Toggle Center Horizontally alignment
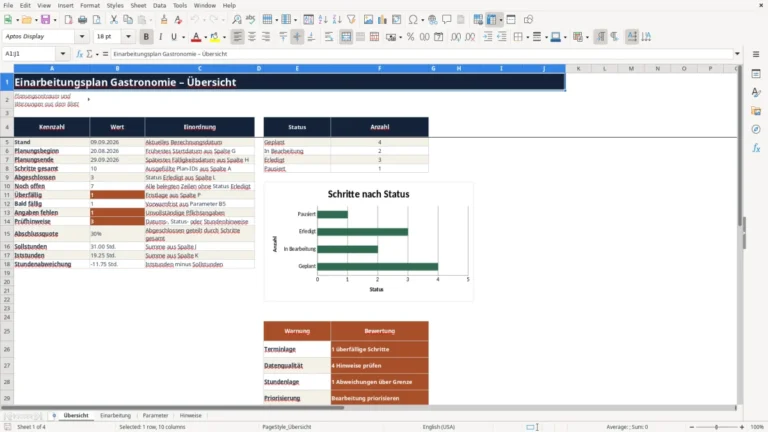Image resolution: width=768 pixels, height=432 pixels. [252, 37]
